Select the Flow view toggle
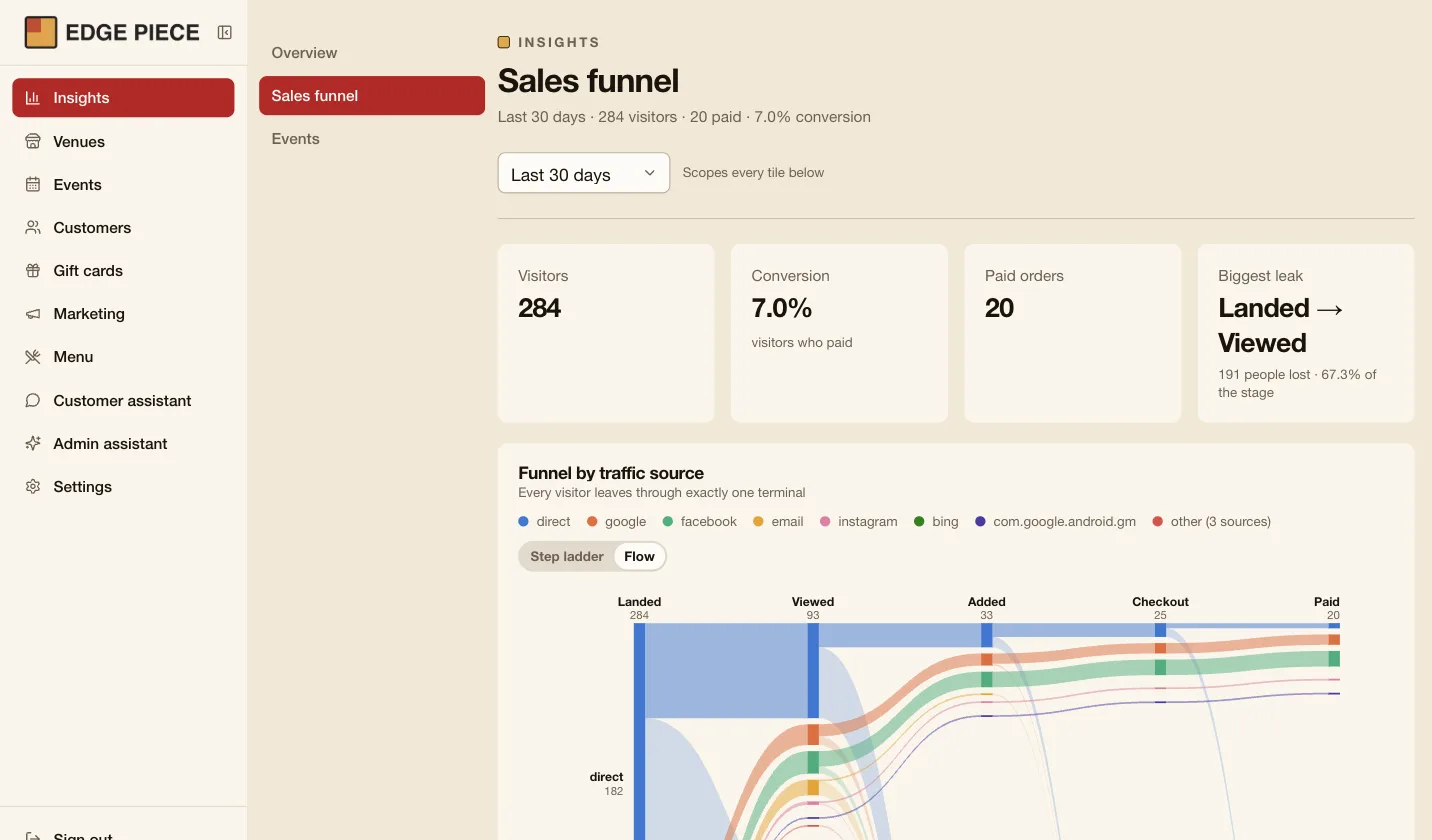This screenshot has height=840, width=1432. (639, 556)
